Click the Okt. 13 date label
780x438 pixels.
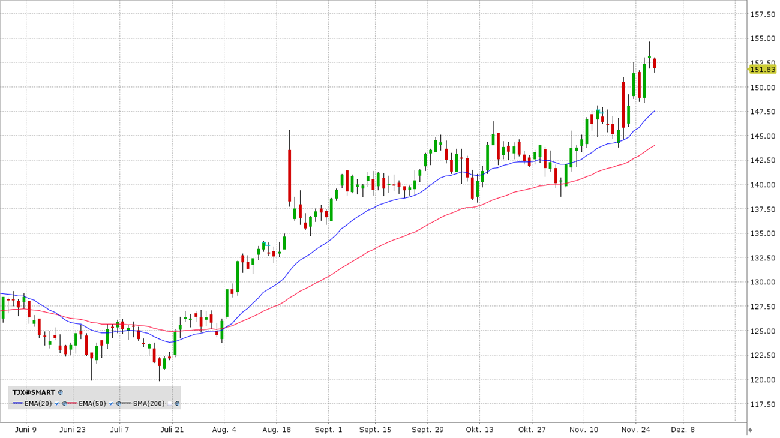point(480,430)
